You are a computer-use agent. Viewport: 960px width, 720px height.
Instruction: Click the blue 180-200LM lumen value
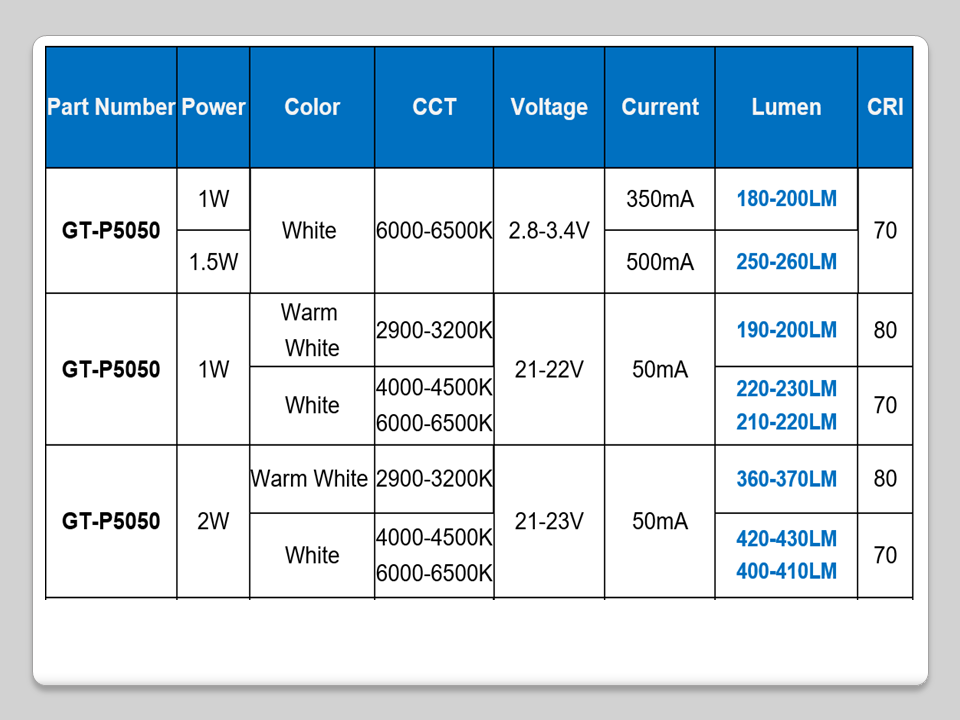pos(786,199)
